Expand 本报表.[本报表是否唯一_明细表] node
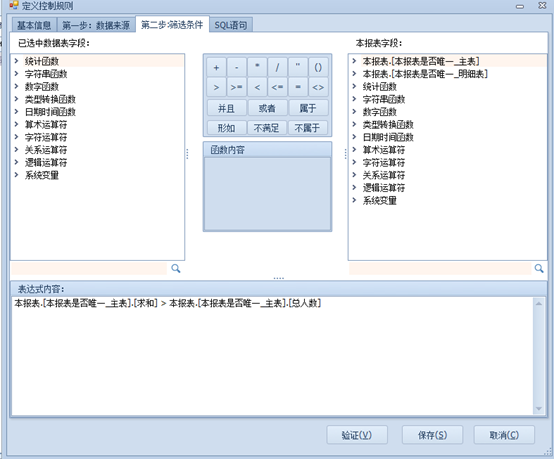This screenshot has height=459, width=554. click(x=354, y=74)
